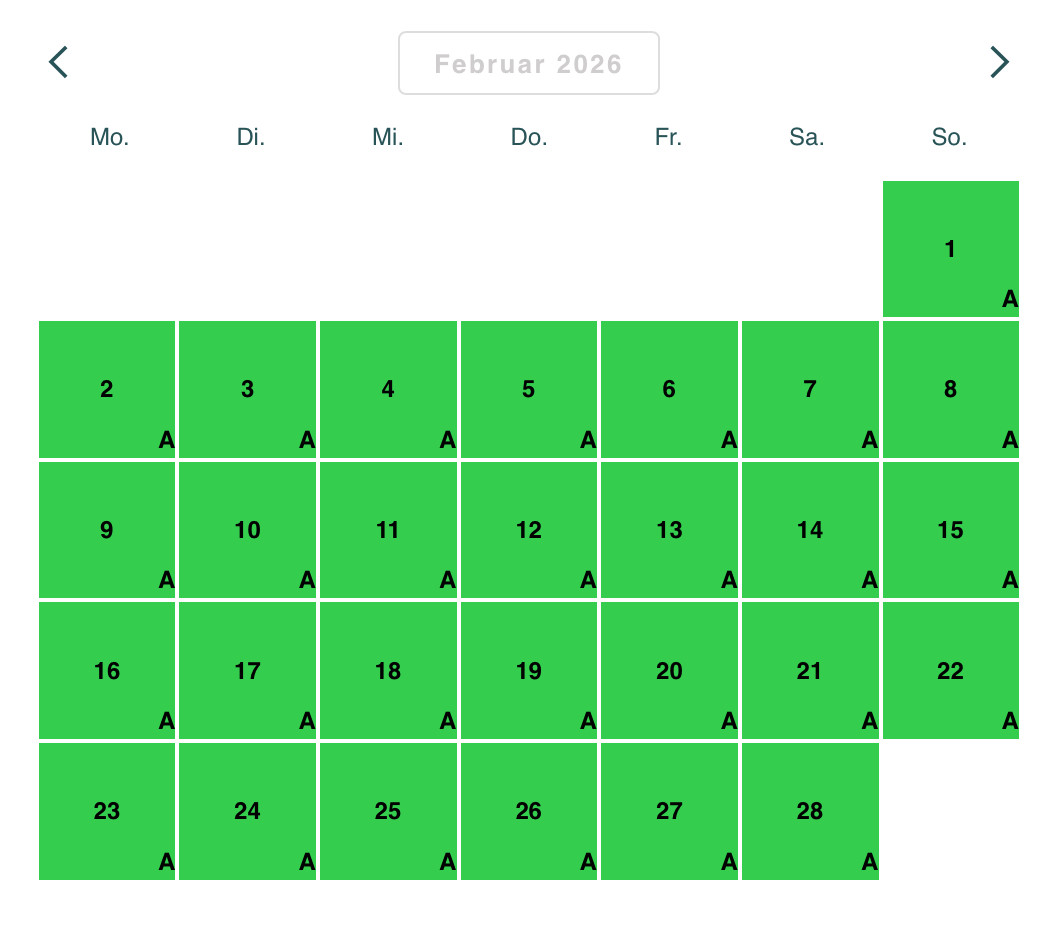Select the last day, February 28
Screen dimensions: 1059x925
point(810,811)
